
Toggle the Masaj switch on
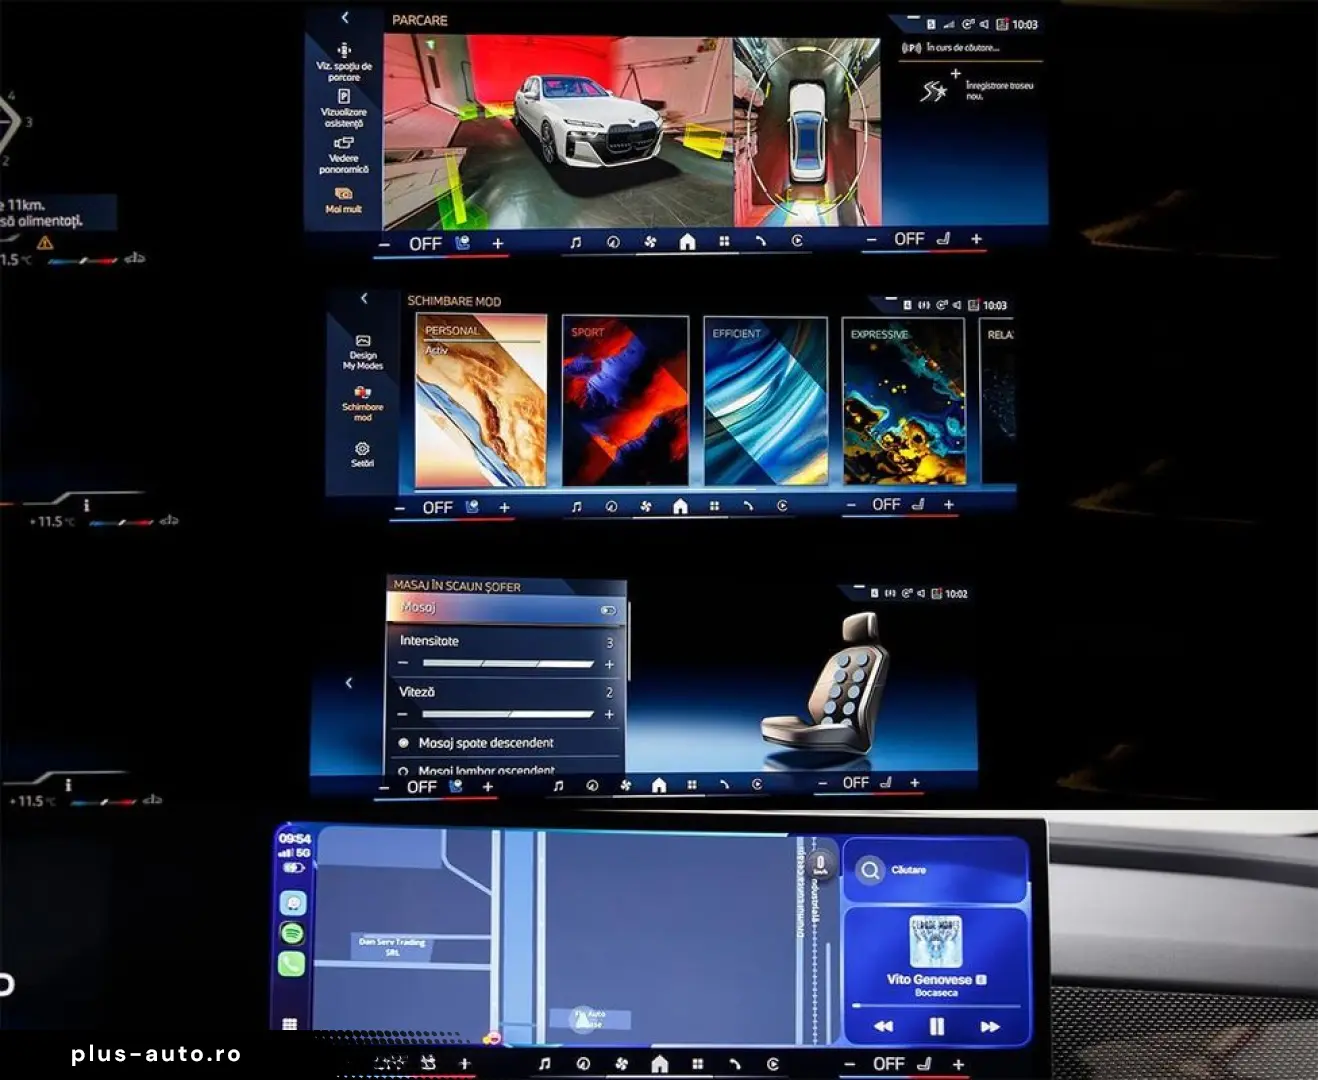(608, 609)
